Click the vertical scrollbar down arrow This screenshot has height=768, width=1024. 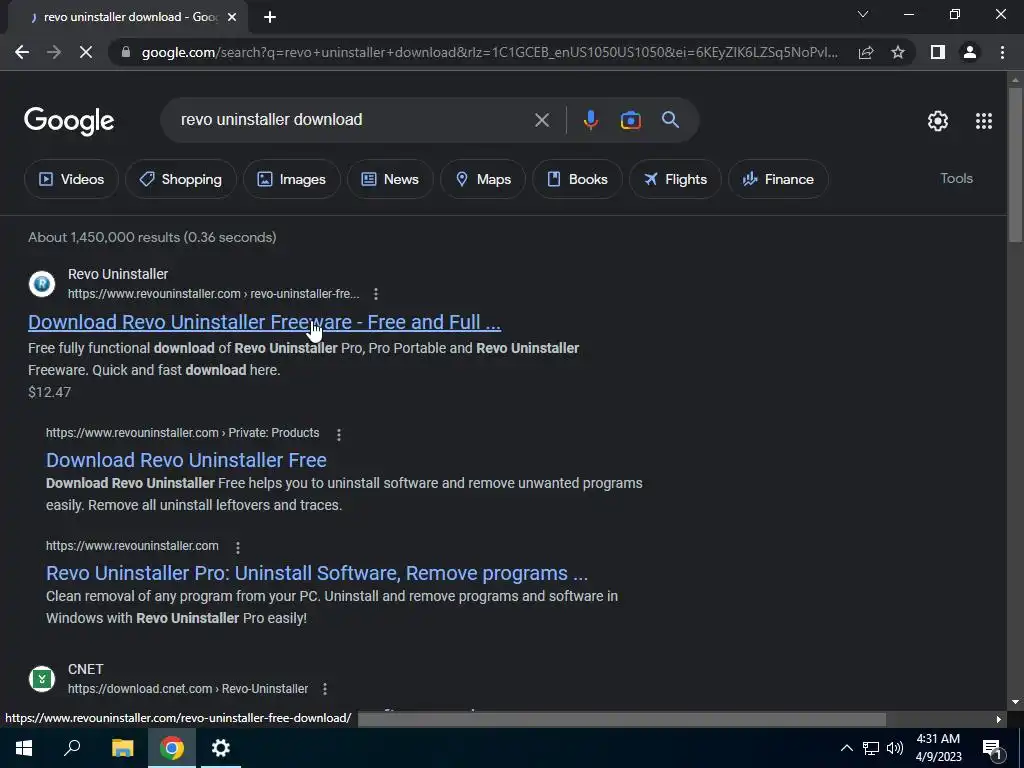click(1016, 703)
